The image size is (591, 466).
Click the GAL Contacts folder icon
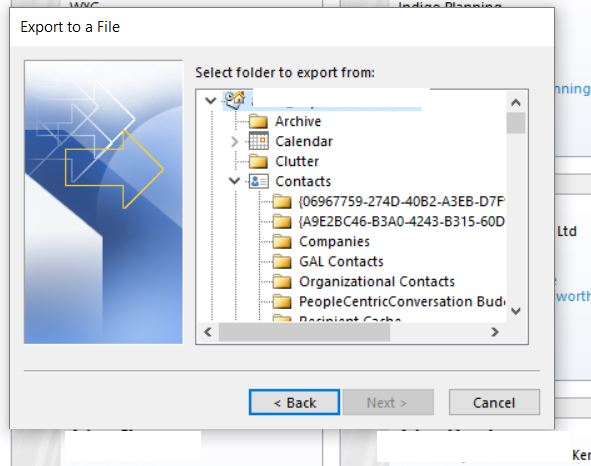tap(282, 262)
